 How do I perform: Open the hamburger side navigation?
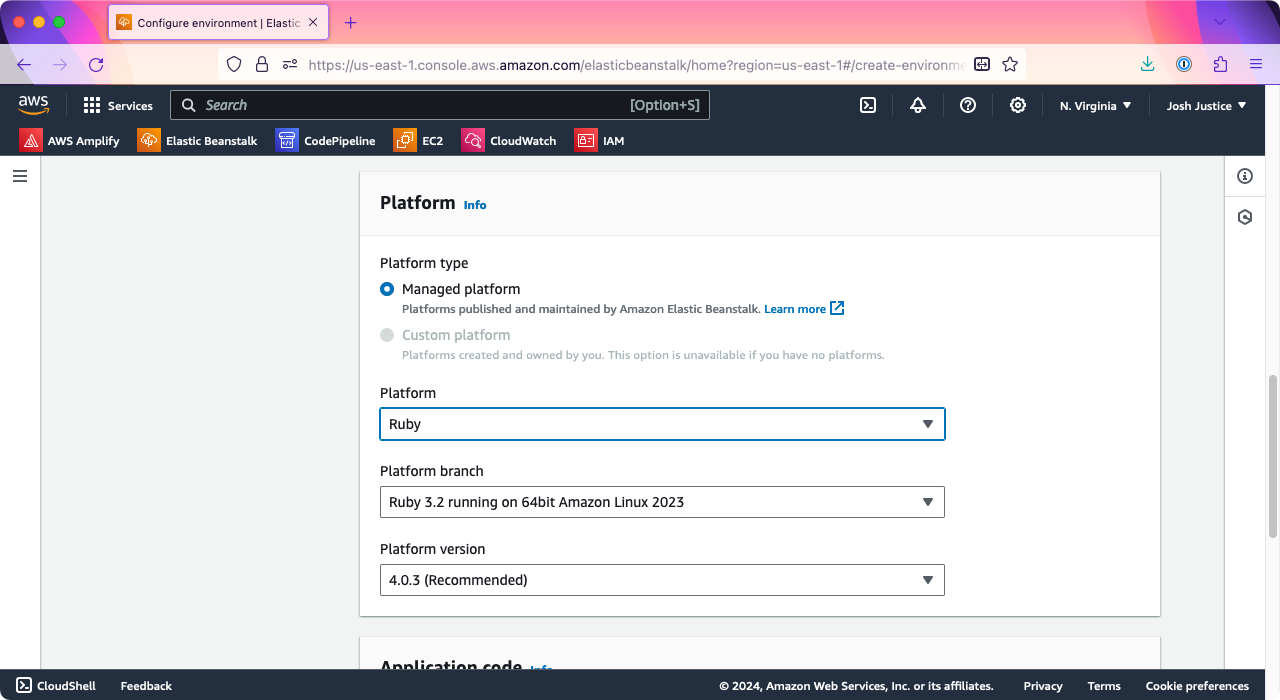point(20,176)
